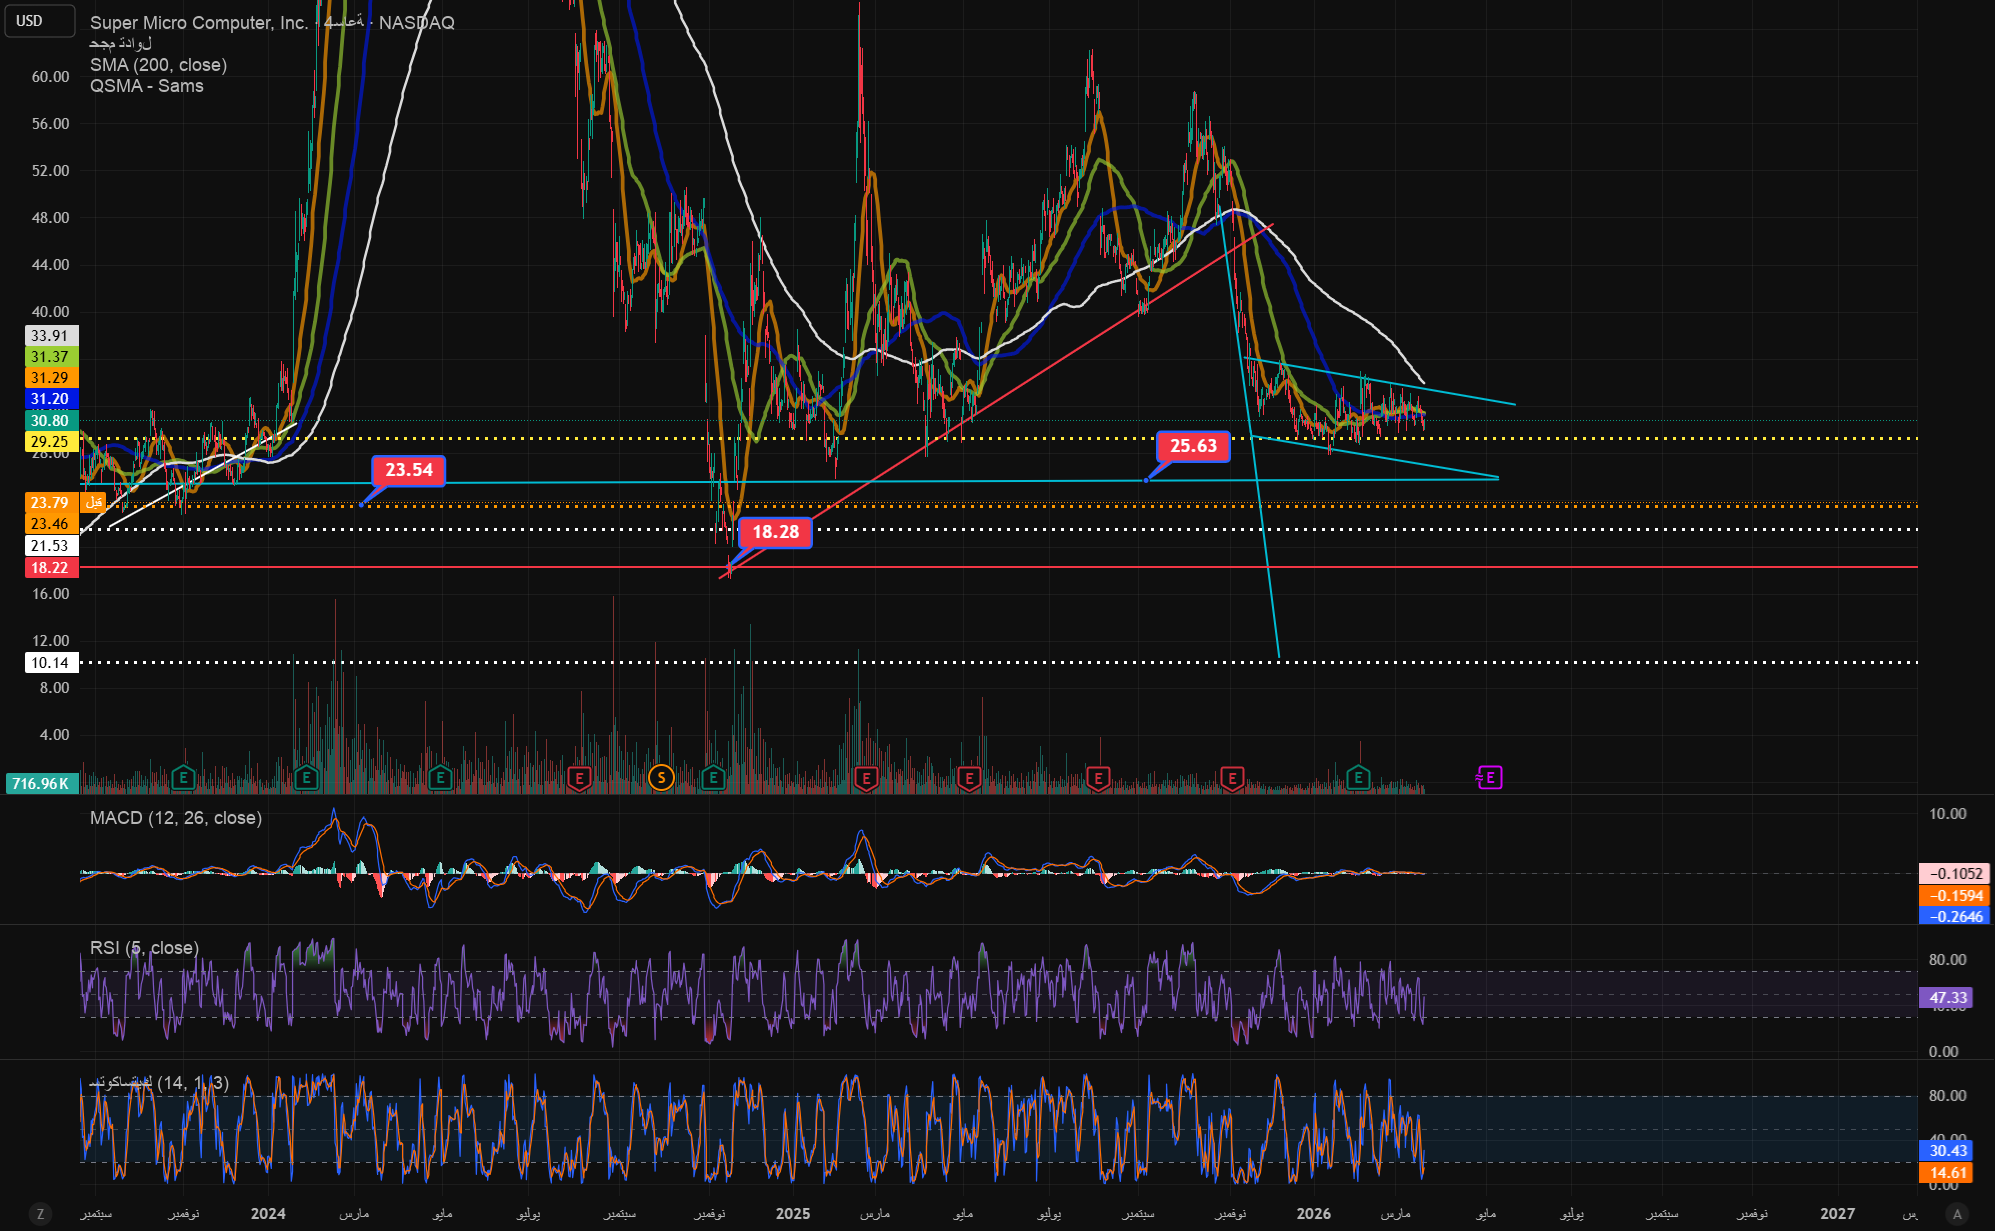Click the 25.63 red price callout label
1995x1231 pixels.
[x=1193, y=446]
